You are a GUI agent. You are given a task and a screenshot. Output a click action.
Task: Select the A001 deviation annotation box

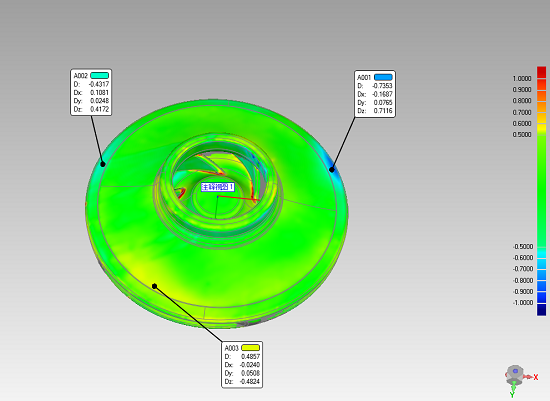click(375, 94)
